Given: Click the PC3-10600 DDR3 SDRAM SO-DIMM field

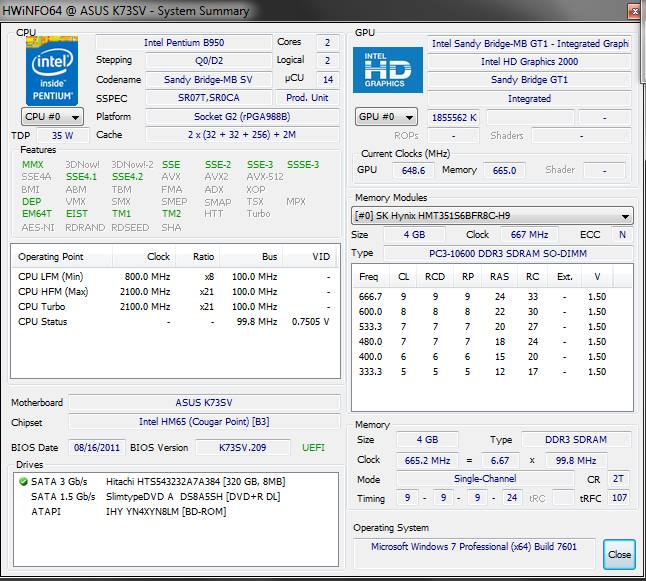Looking at the screenshot, I should 508,254.
